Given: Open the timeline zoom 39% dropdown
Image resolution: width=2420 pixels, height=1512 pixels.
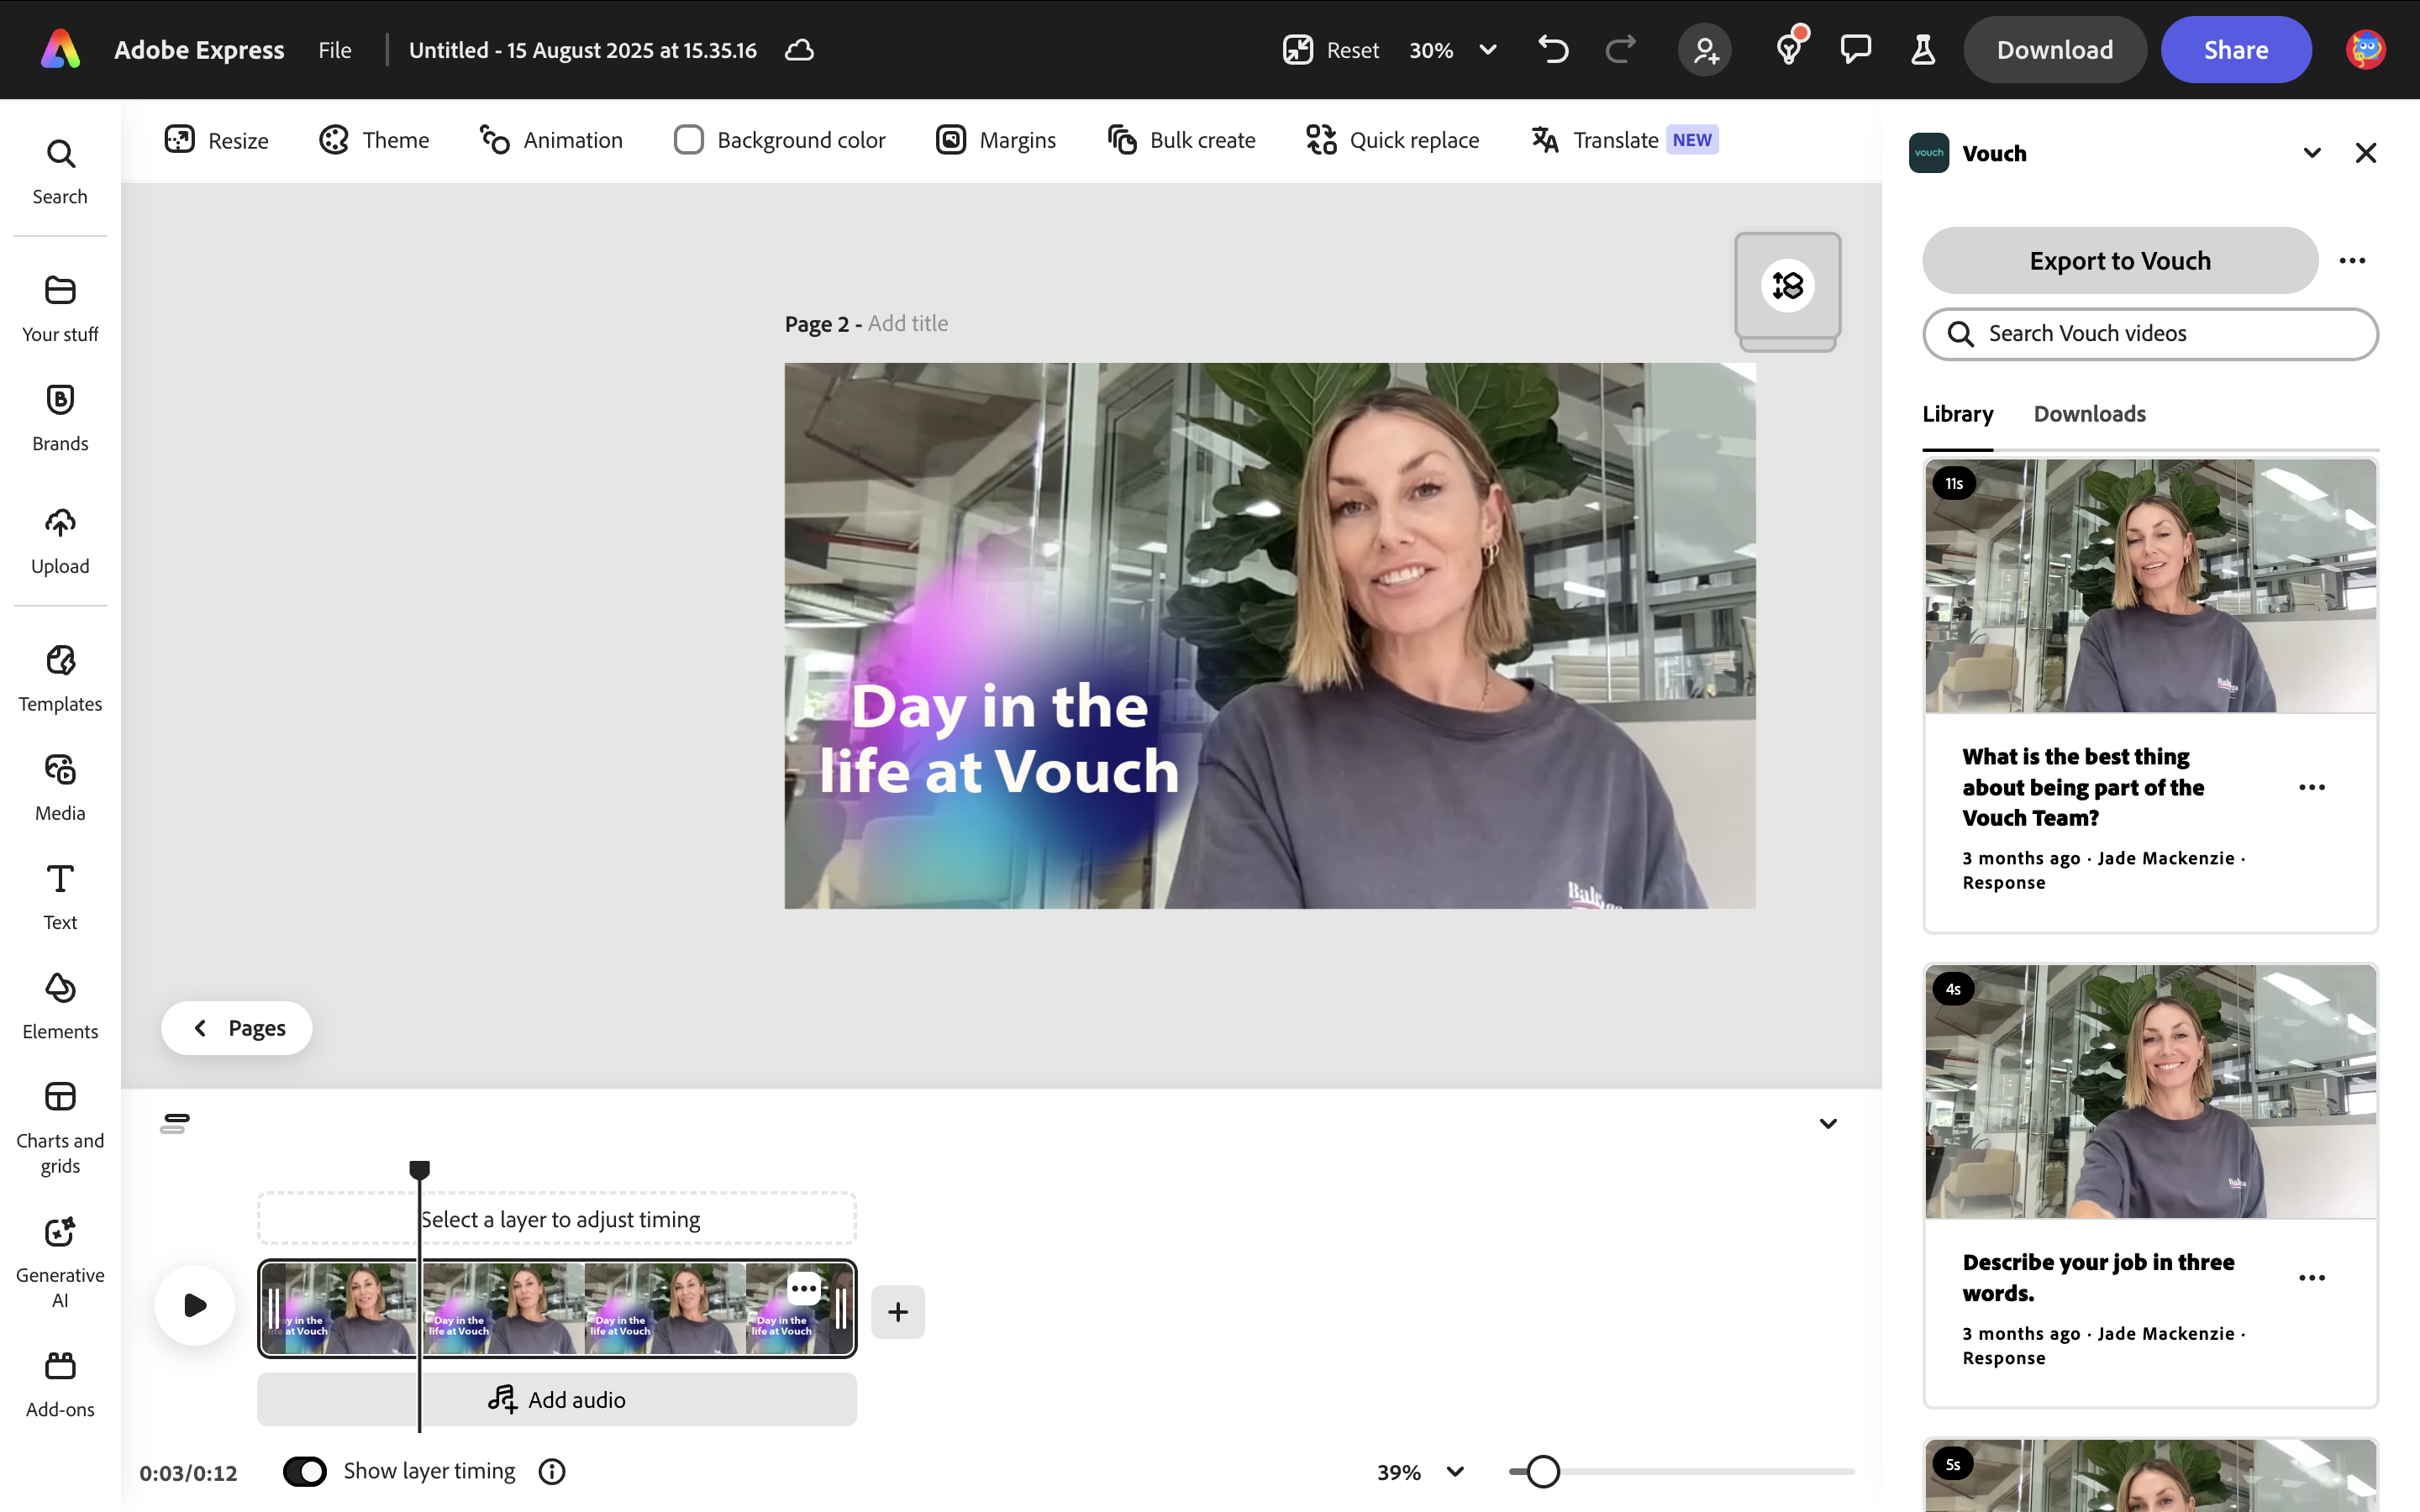Looking at the screenshot, I should [x=1421, y=1472].
